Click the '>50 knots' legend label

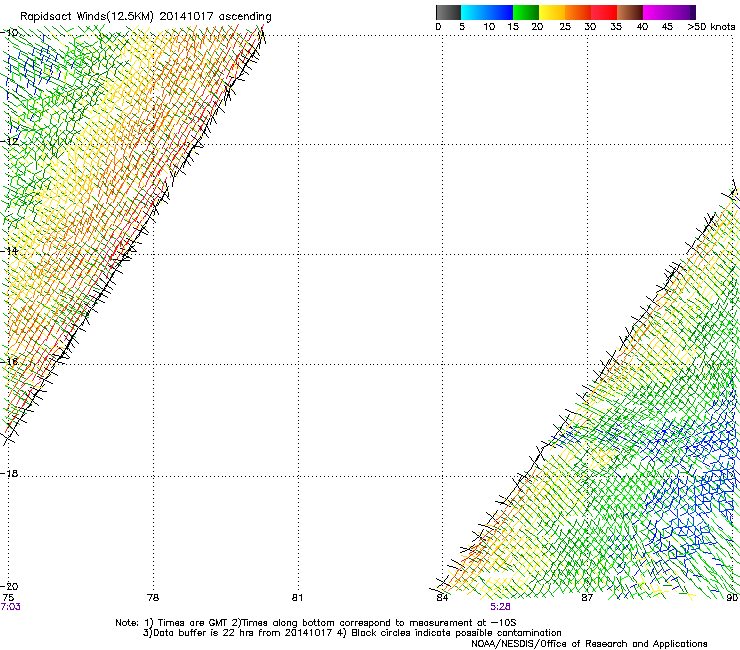711,27
